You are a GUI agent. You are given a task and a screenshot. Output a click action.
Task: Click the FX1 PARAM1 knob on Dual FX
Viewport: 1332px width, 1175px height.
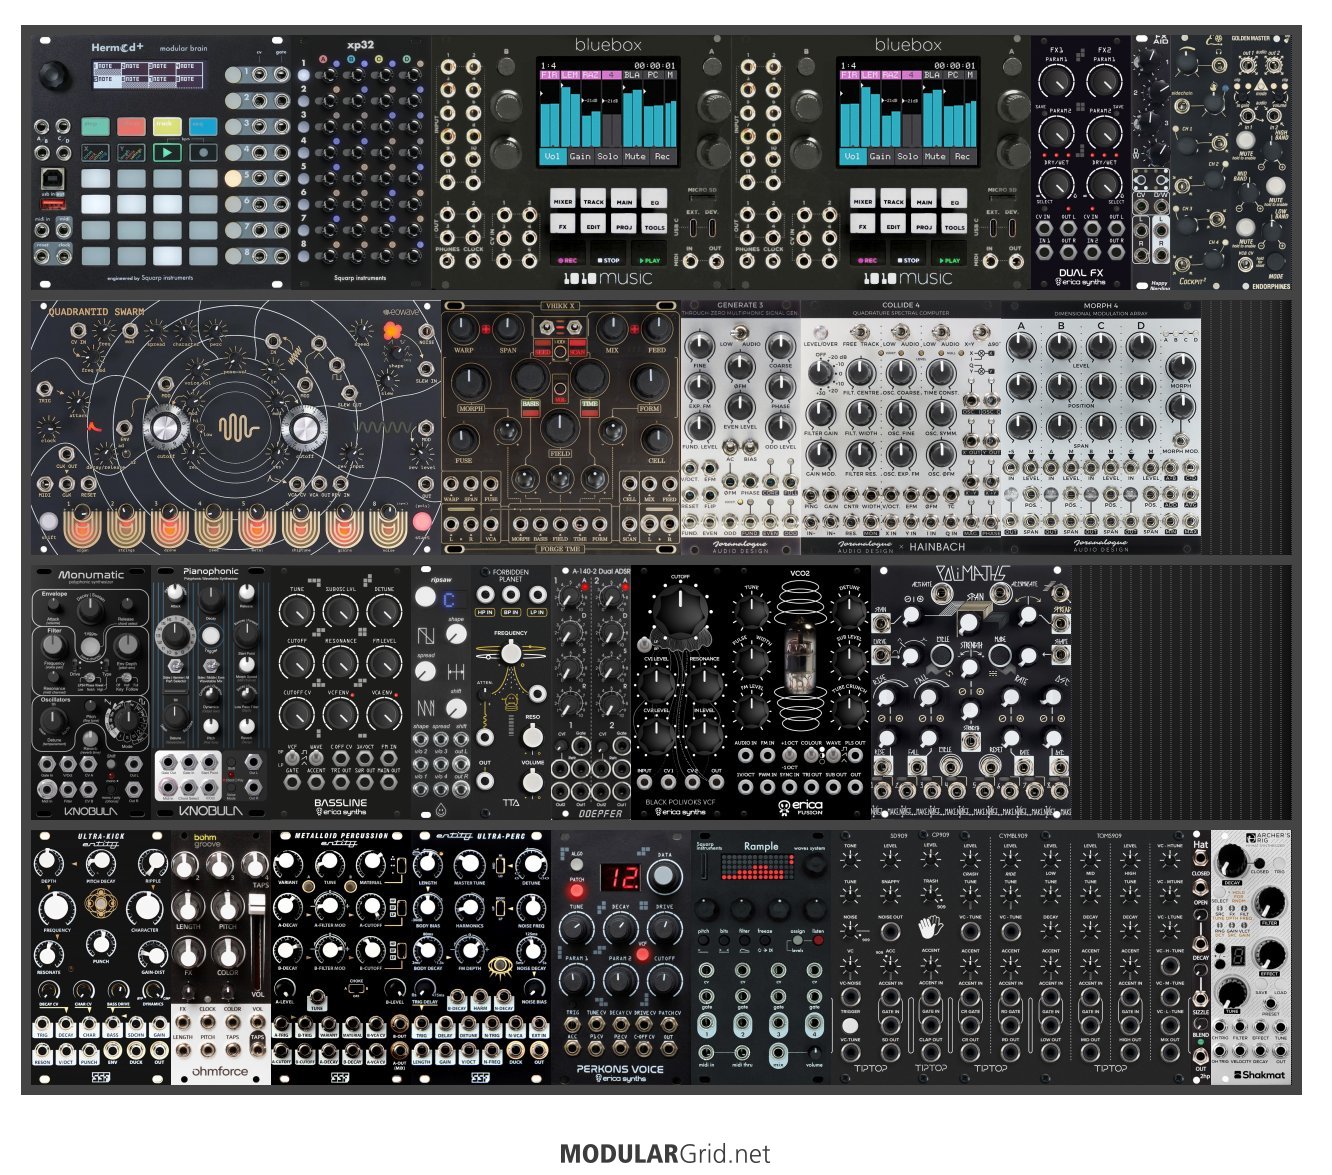pos(1056,81)
